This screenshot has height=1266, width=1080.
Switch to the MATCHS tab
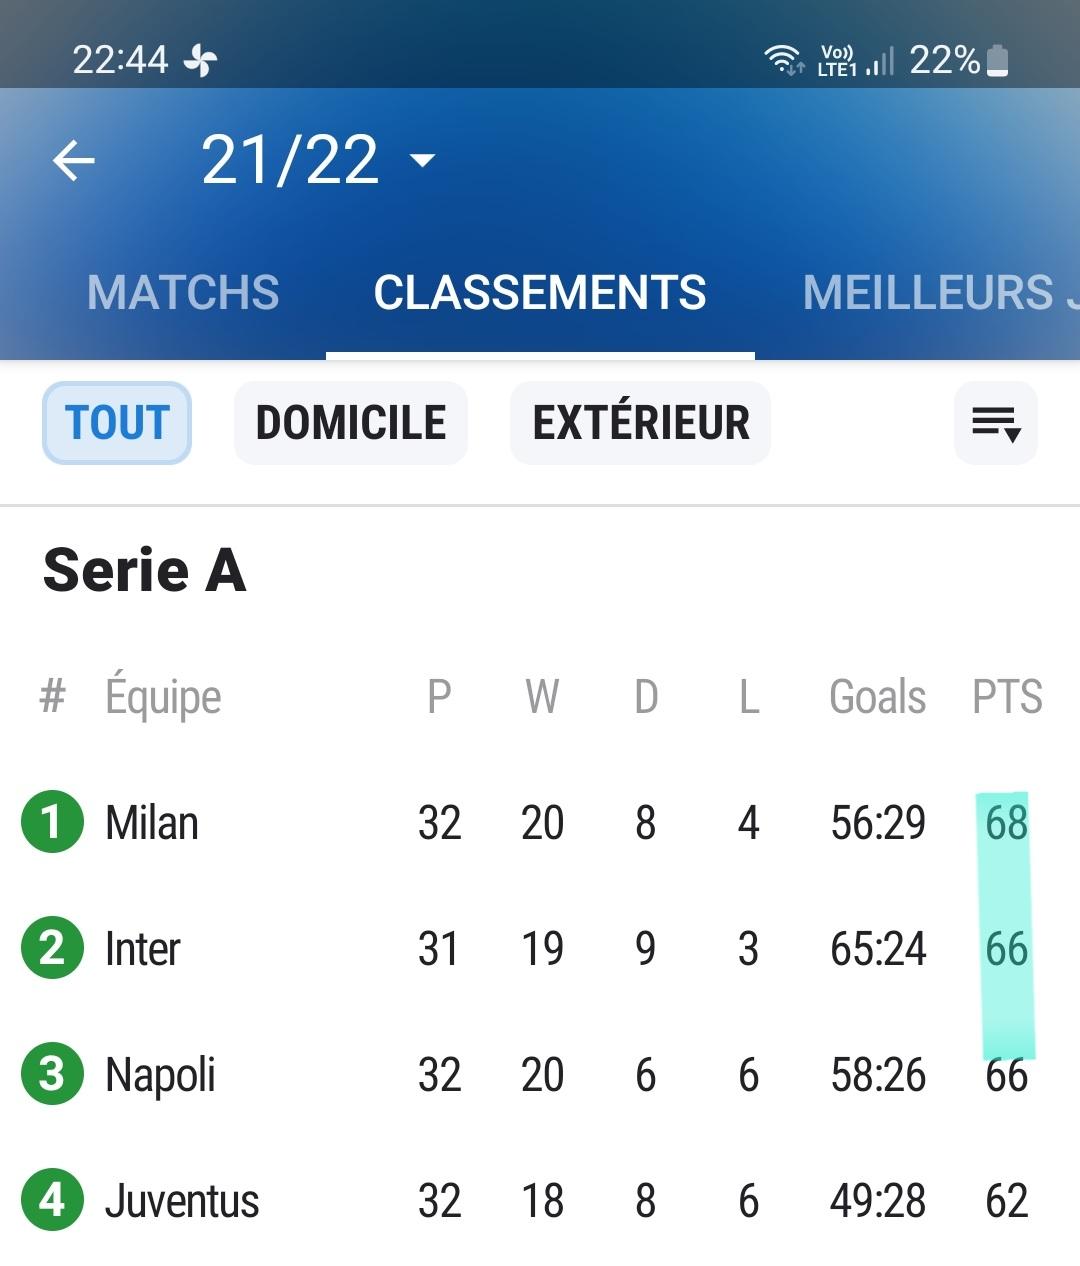click(x=183, y=293)
